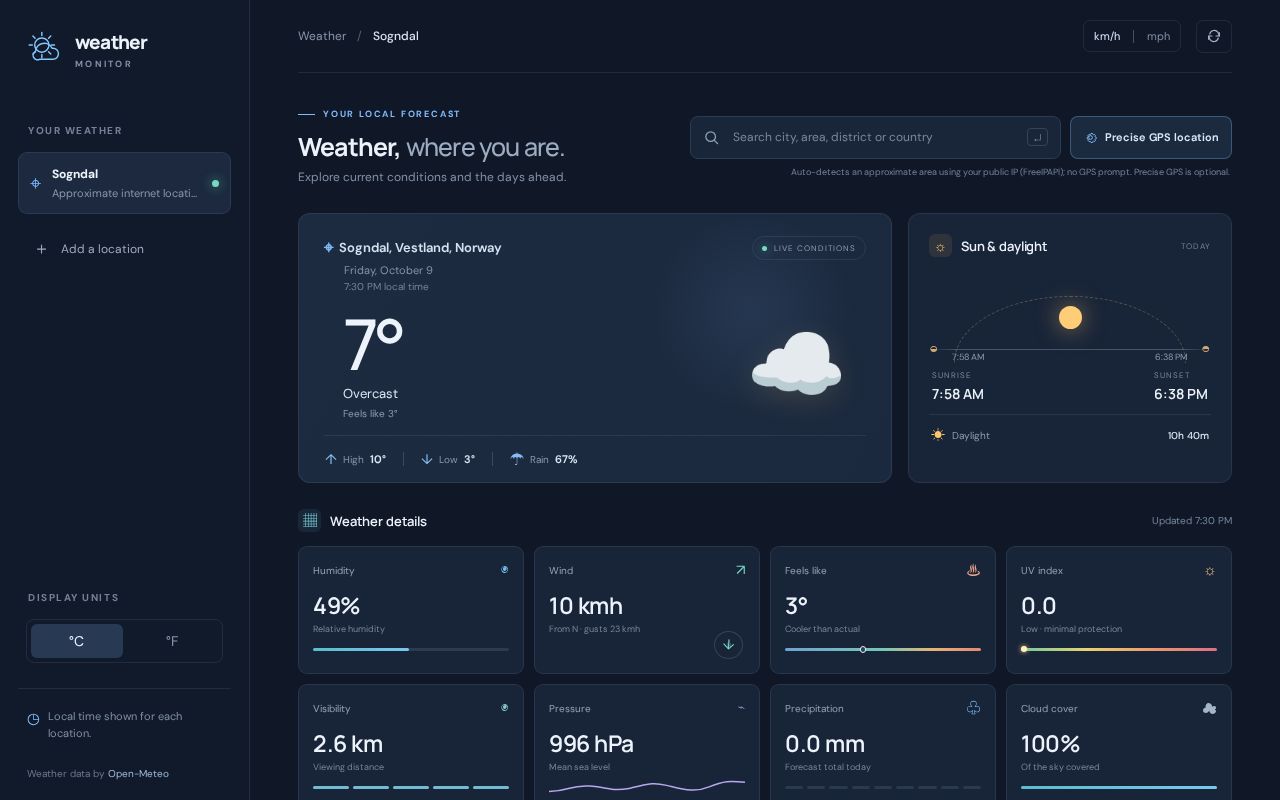1280x800 pixels.
Task: Click the Visibility card
Action: tap(411, 742)
